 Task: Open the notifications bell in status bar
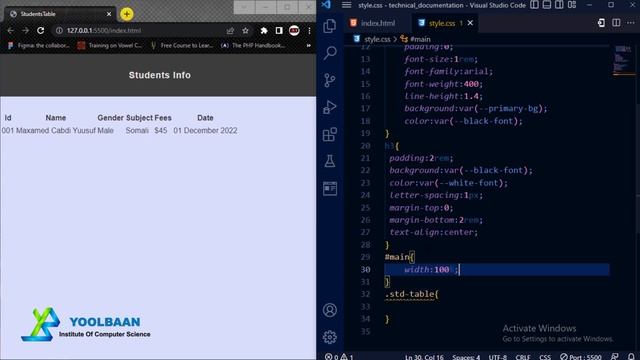click(x=631, y=357)
